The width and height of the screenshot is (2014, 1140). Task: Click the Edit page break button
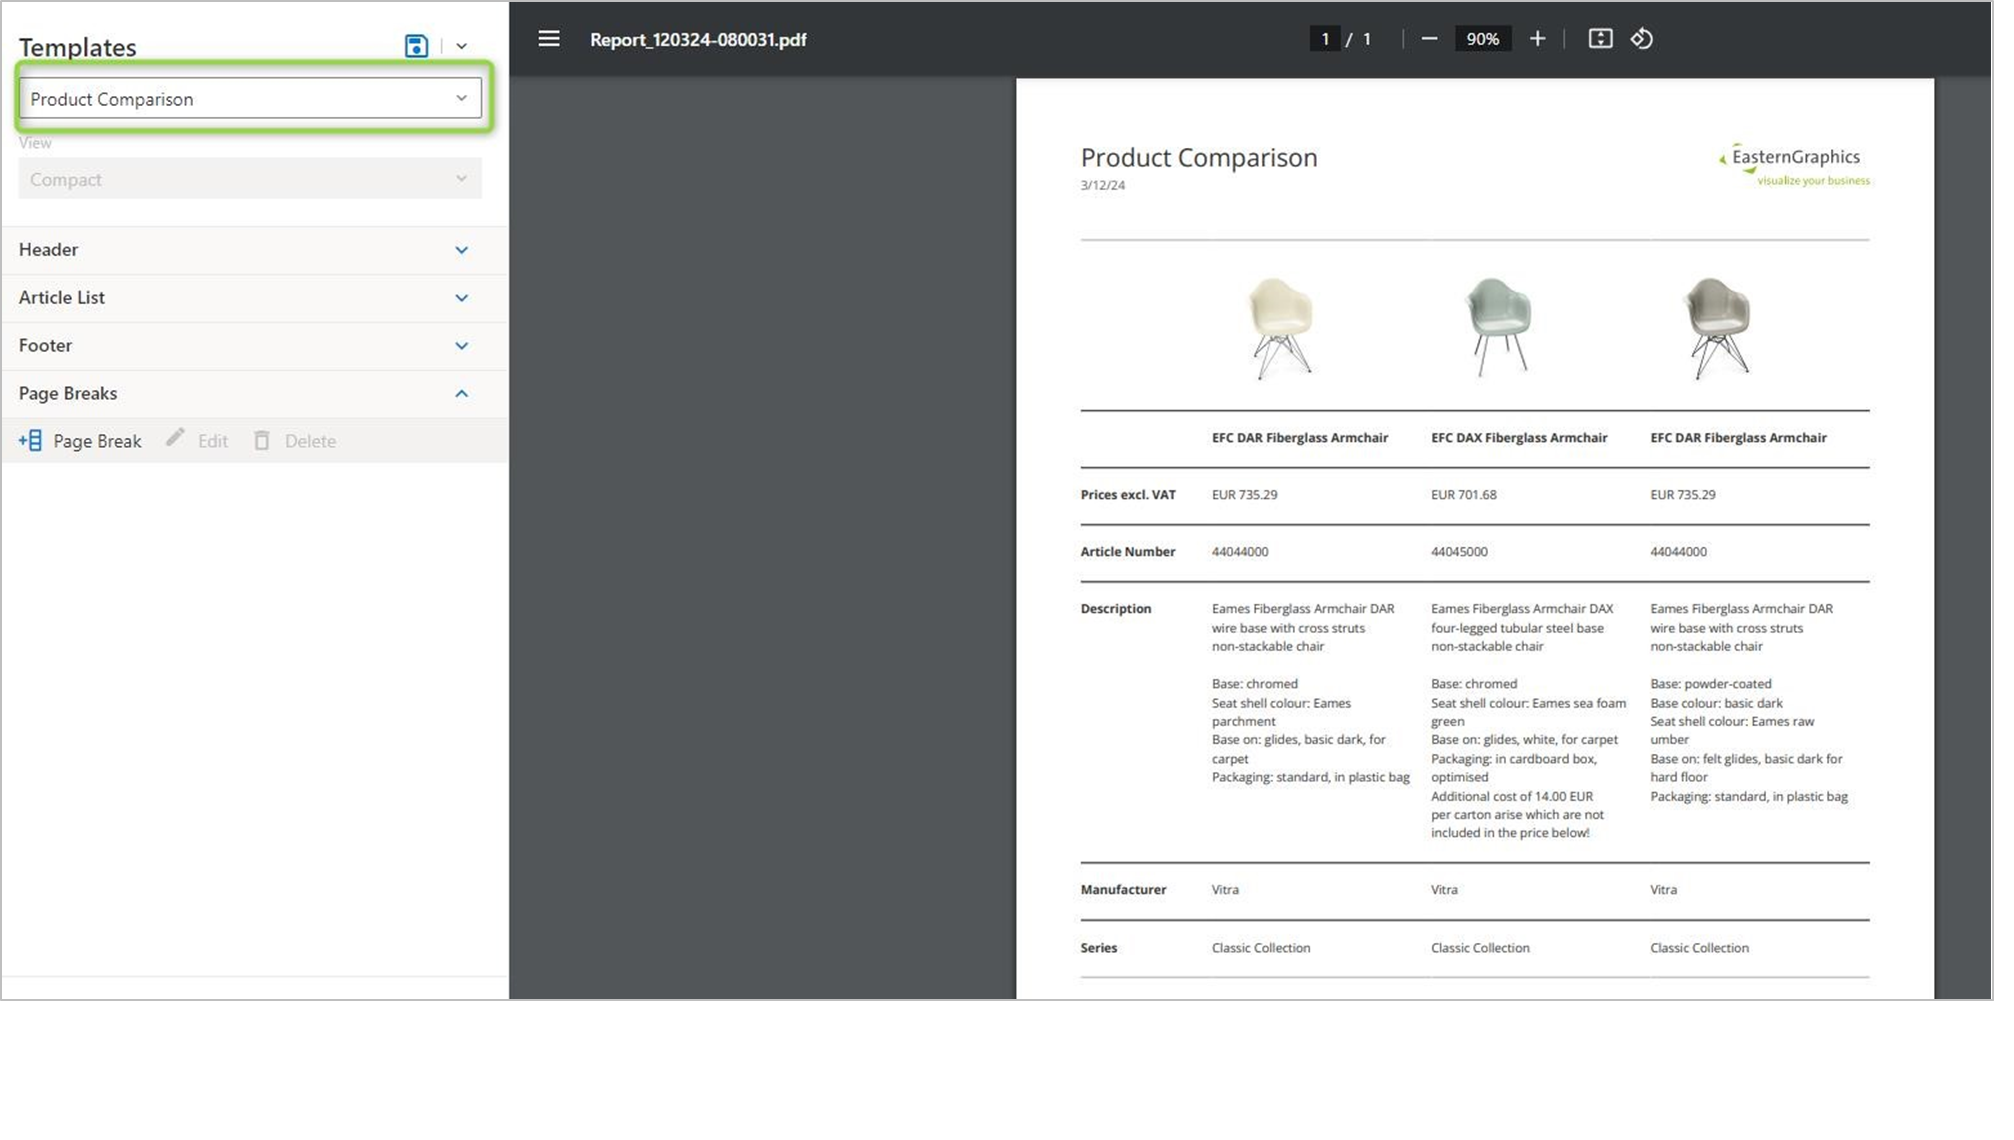[x=198, y=441]
